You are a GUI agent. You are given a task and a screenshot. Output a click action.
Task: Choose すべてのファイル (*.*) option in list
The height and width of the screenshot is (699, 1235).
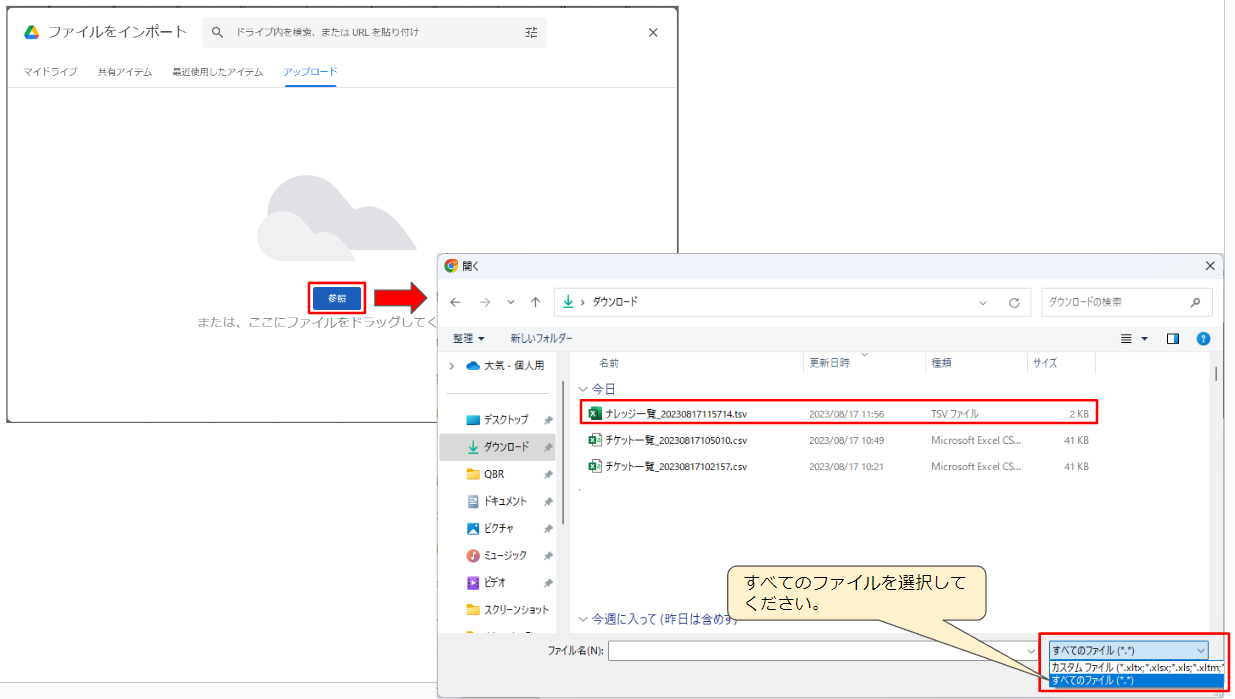pyautogui.click(x=1134, y=681)
